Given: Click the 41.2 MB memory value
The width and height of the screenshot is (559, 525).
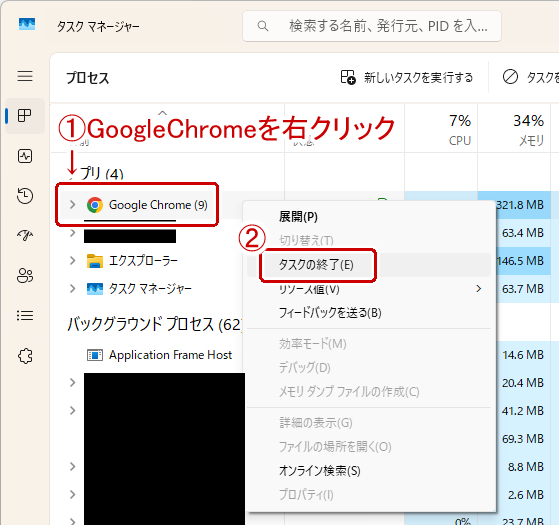Looking at the screenshot, I should (x=523, y=411).
